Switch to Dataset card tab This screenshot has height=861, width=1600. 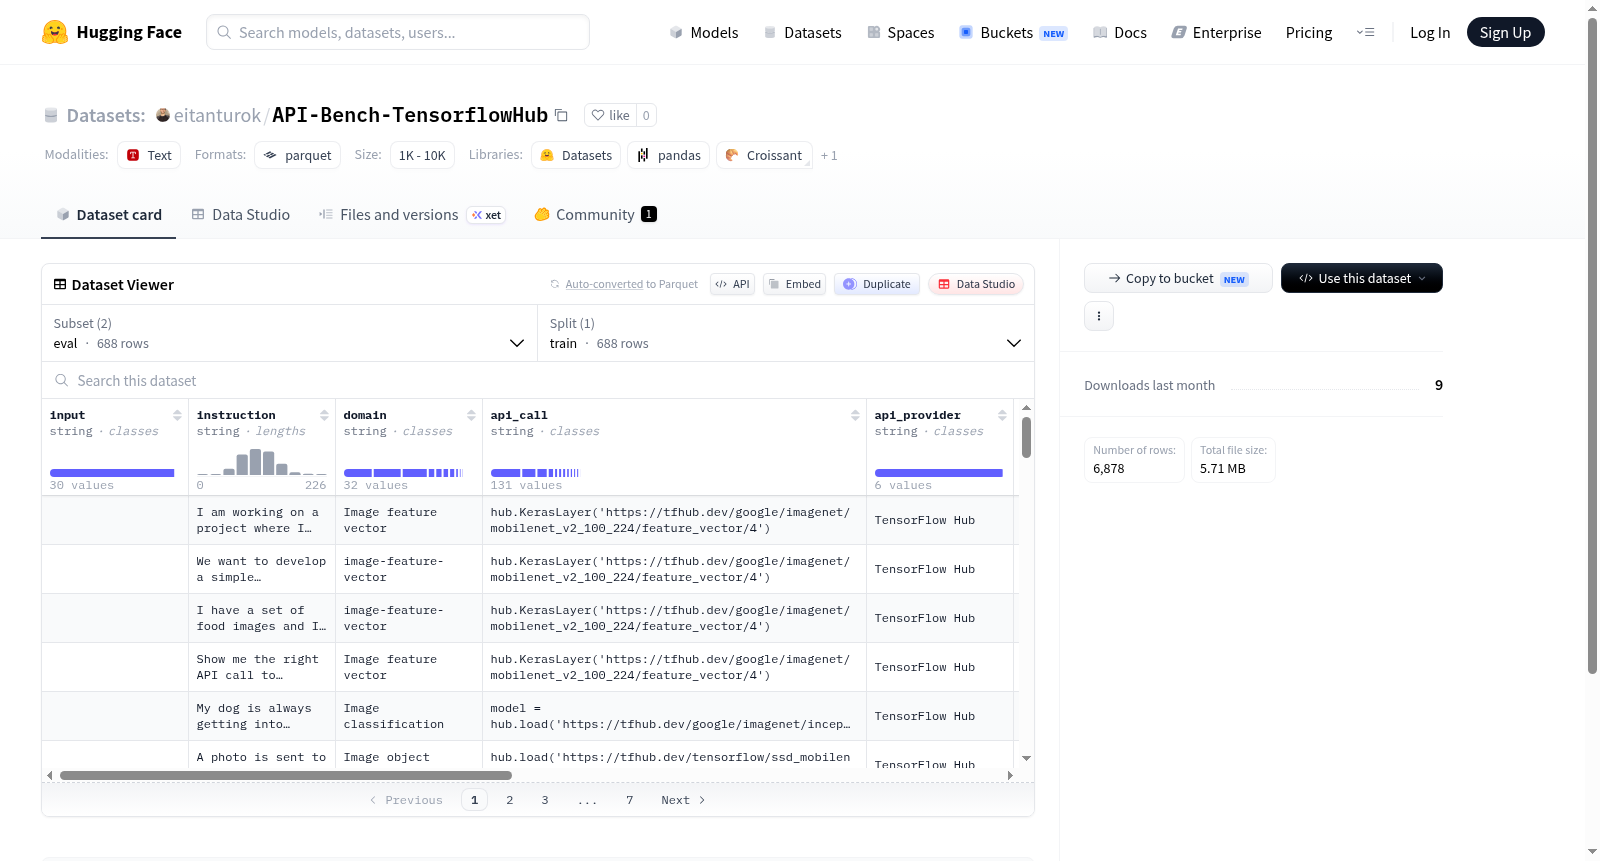(109, 215)
